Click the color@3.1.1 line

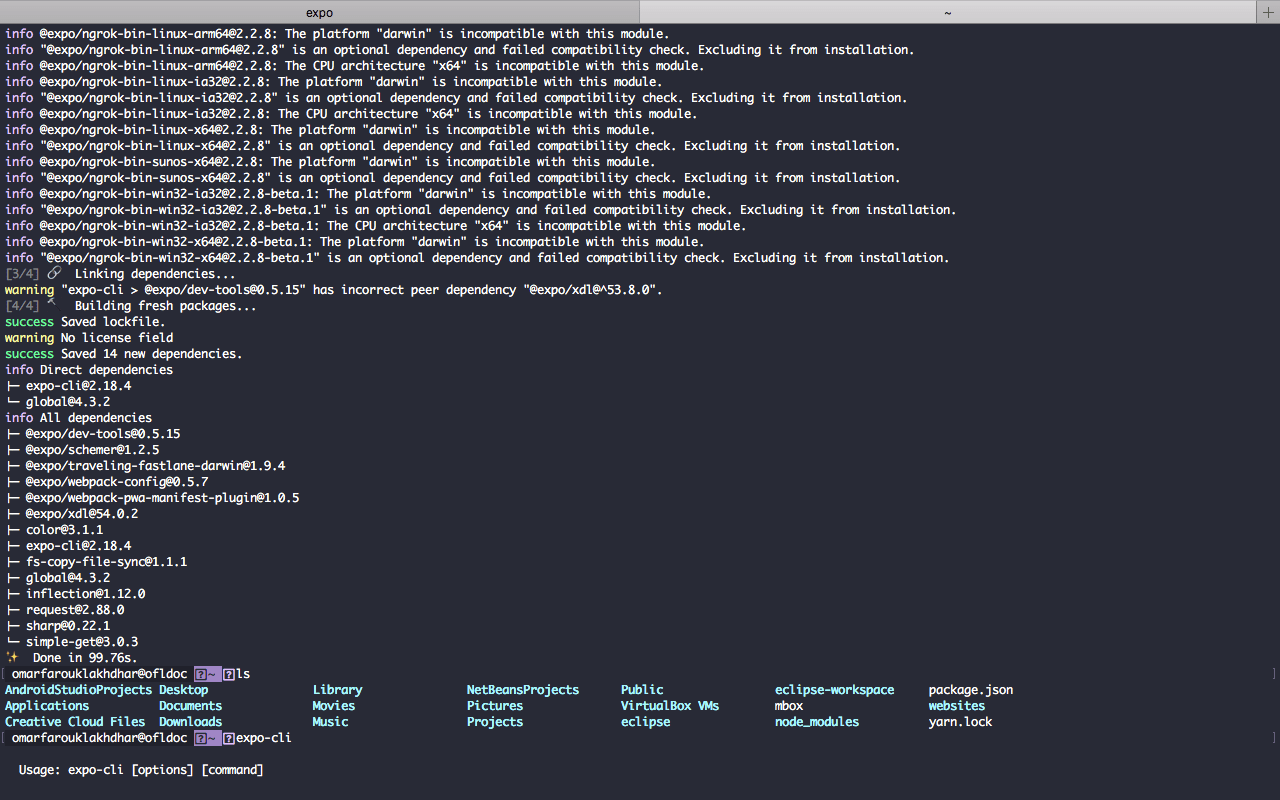pos(54,530)
